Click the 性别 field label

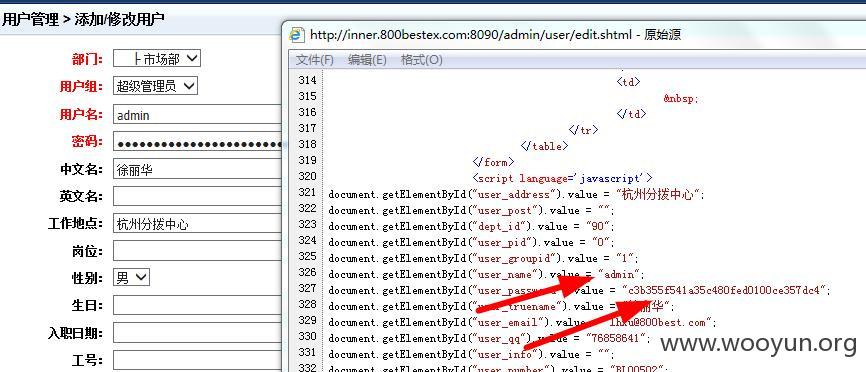pyautogui.click(x=87, y=278)
